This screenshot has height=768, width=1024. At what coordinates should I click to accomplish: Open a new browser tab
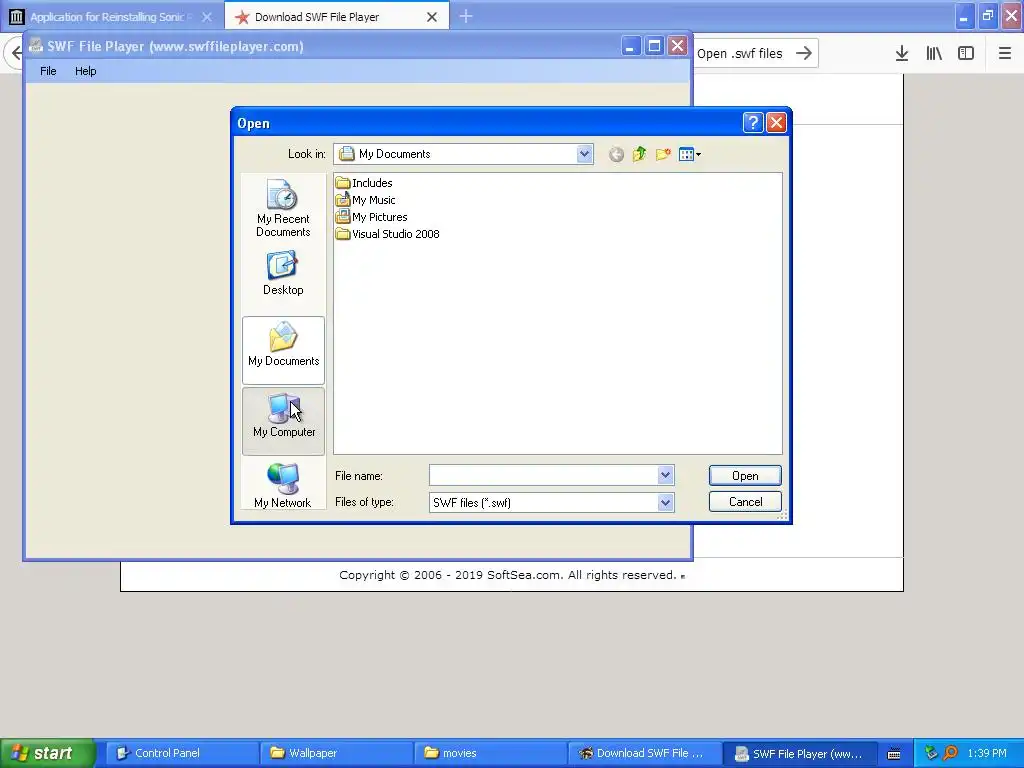point(466,16)
